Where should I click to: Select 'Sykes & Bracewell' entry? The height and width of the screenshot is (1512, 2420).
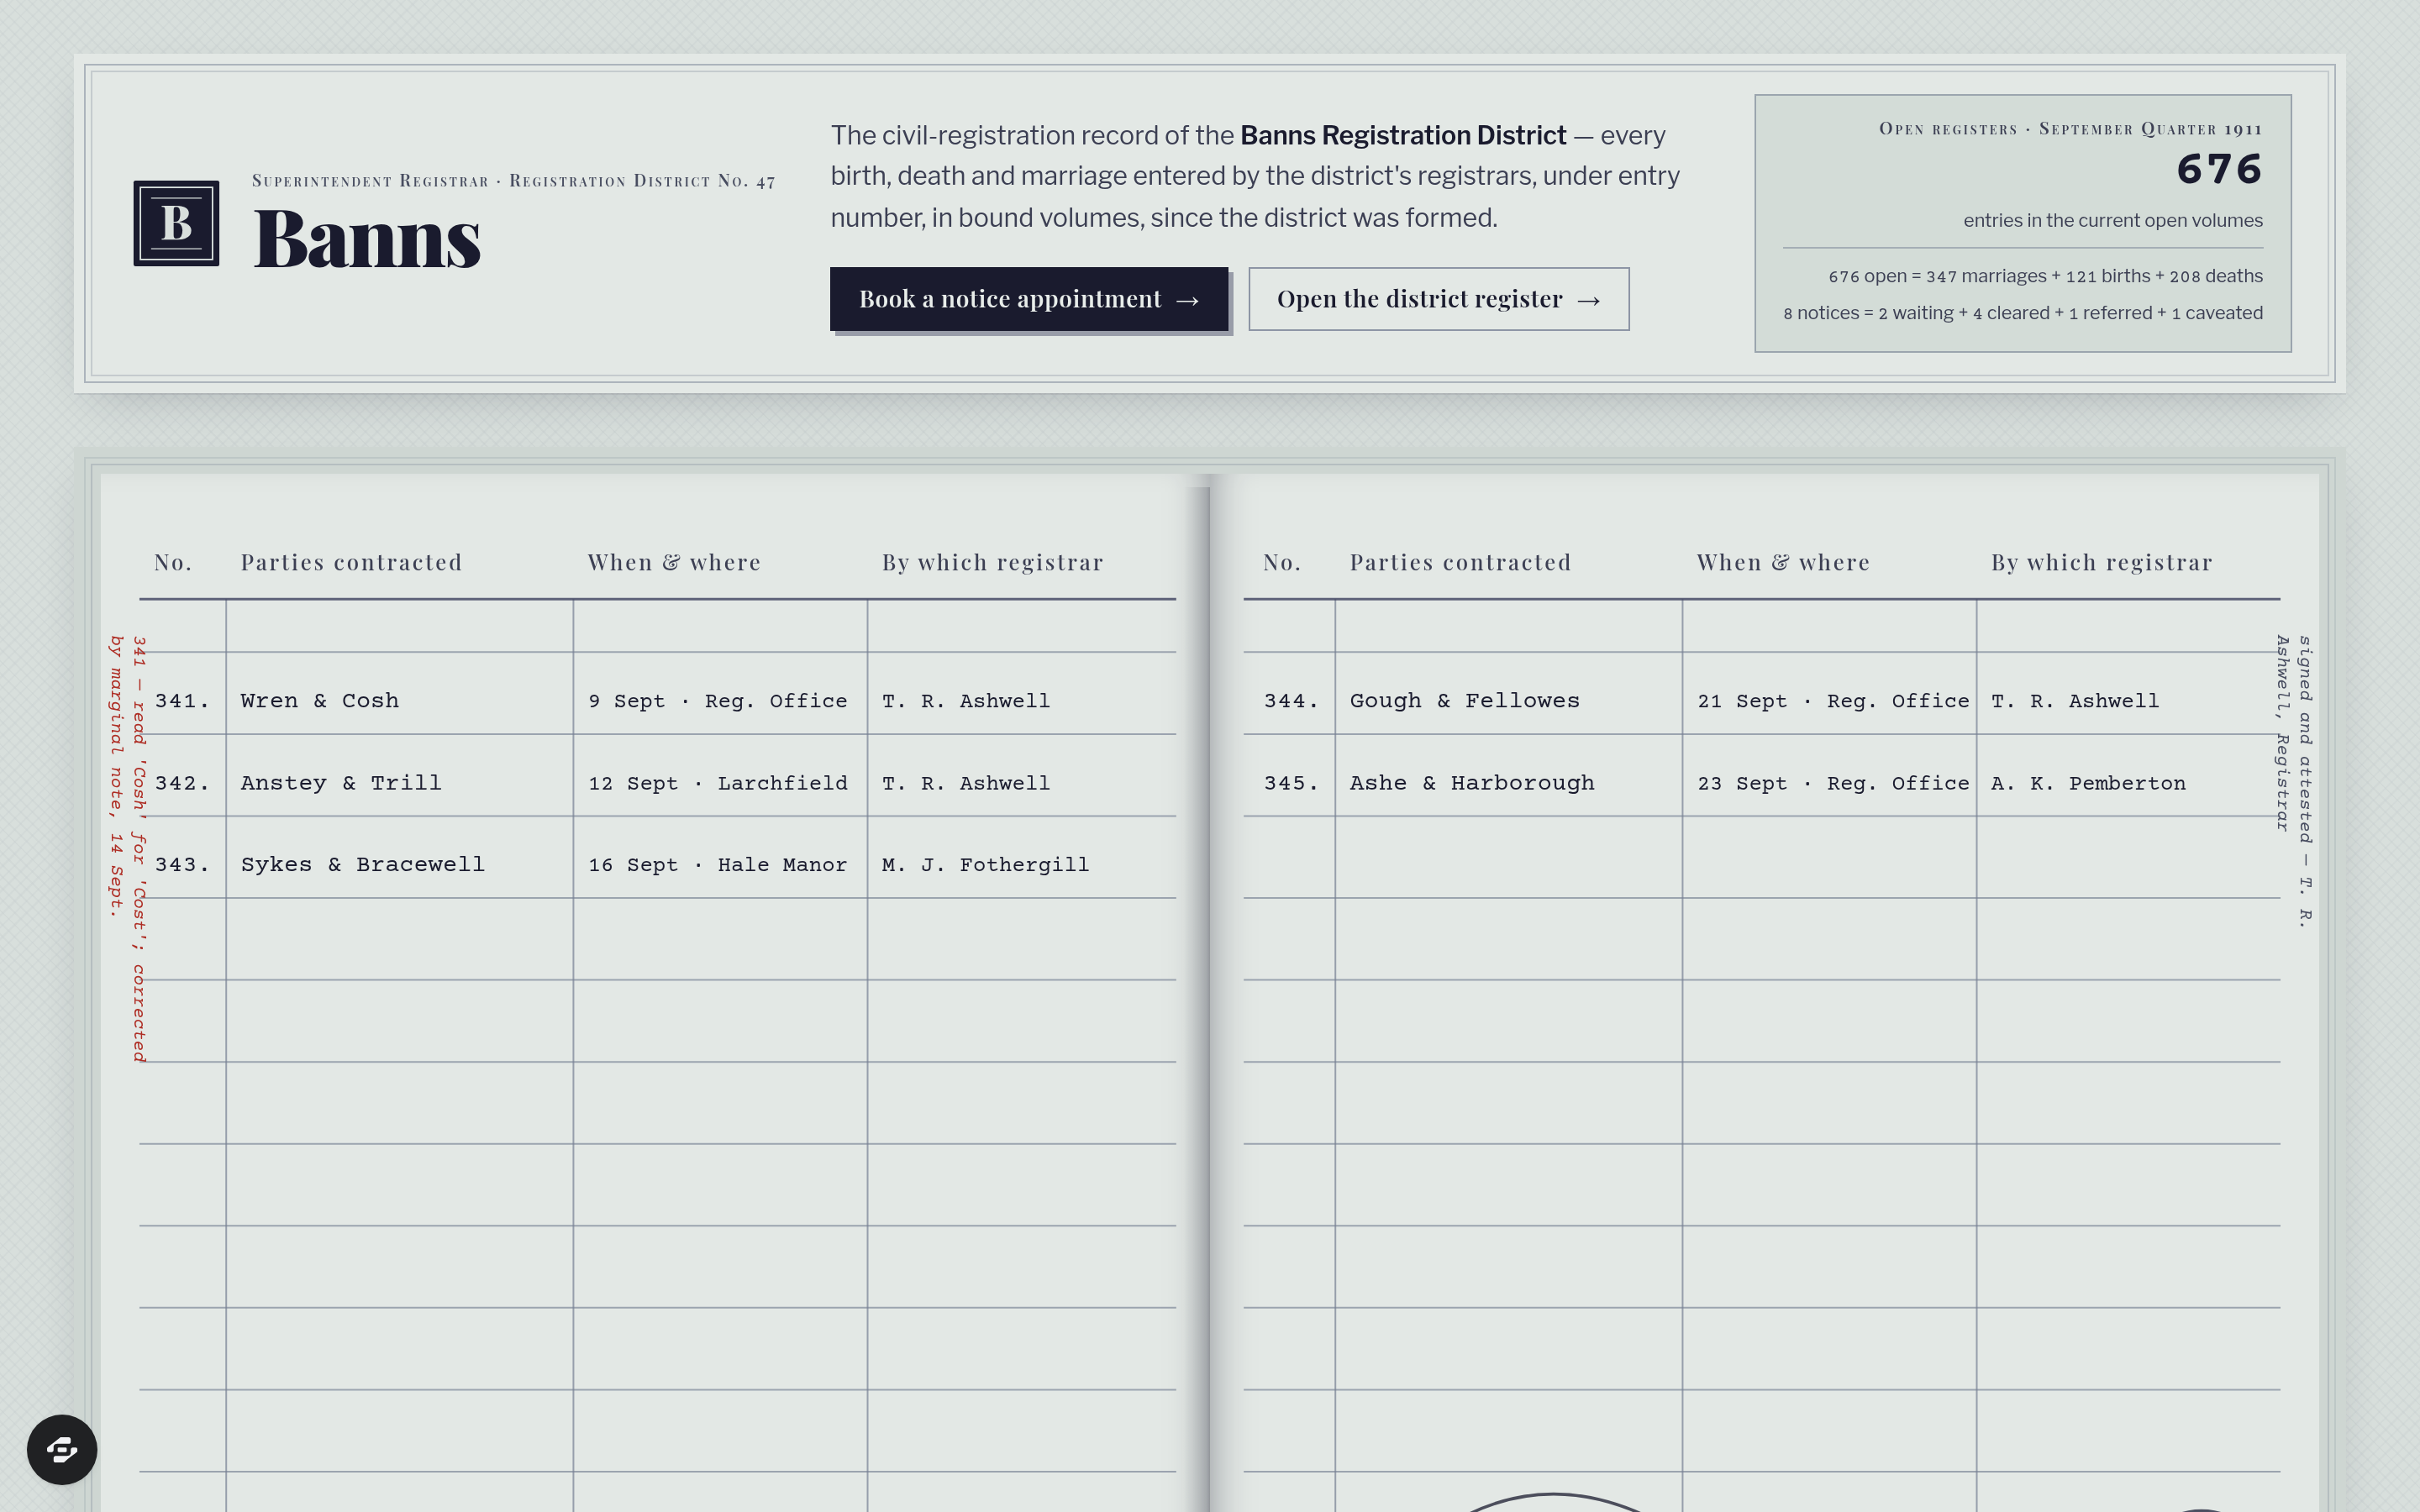pyautogui.click(x=363, y=865)
